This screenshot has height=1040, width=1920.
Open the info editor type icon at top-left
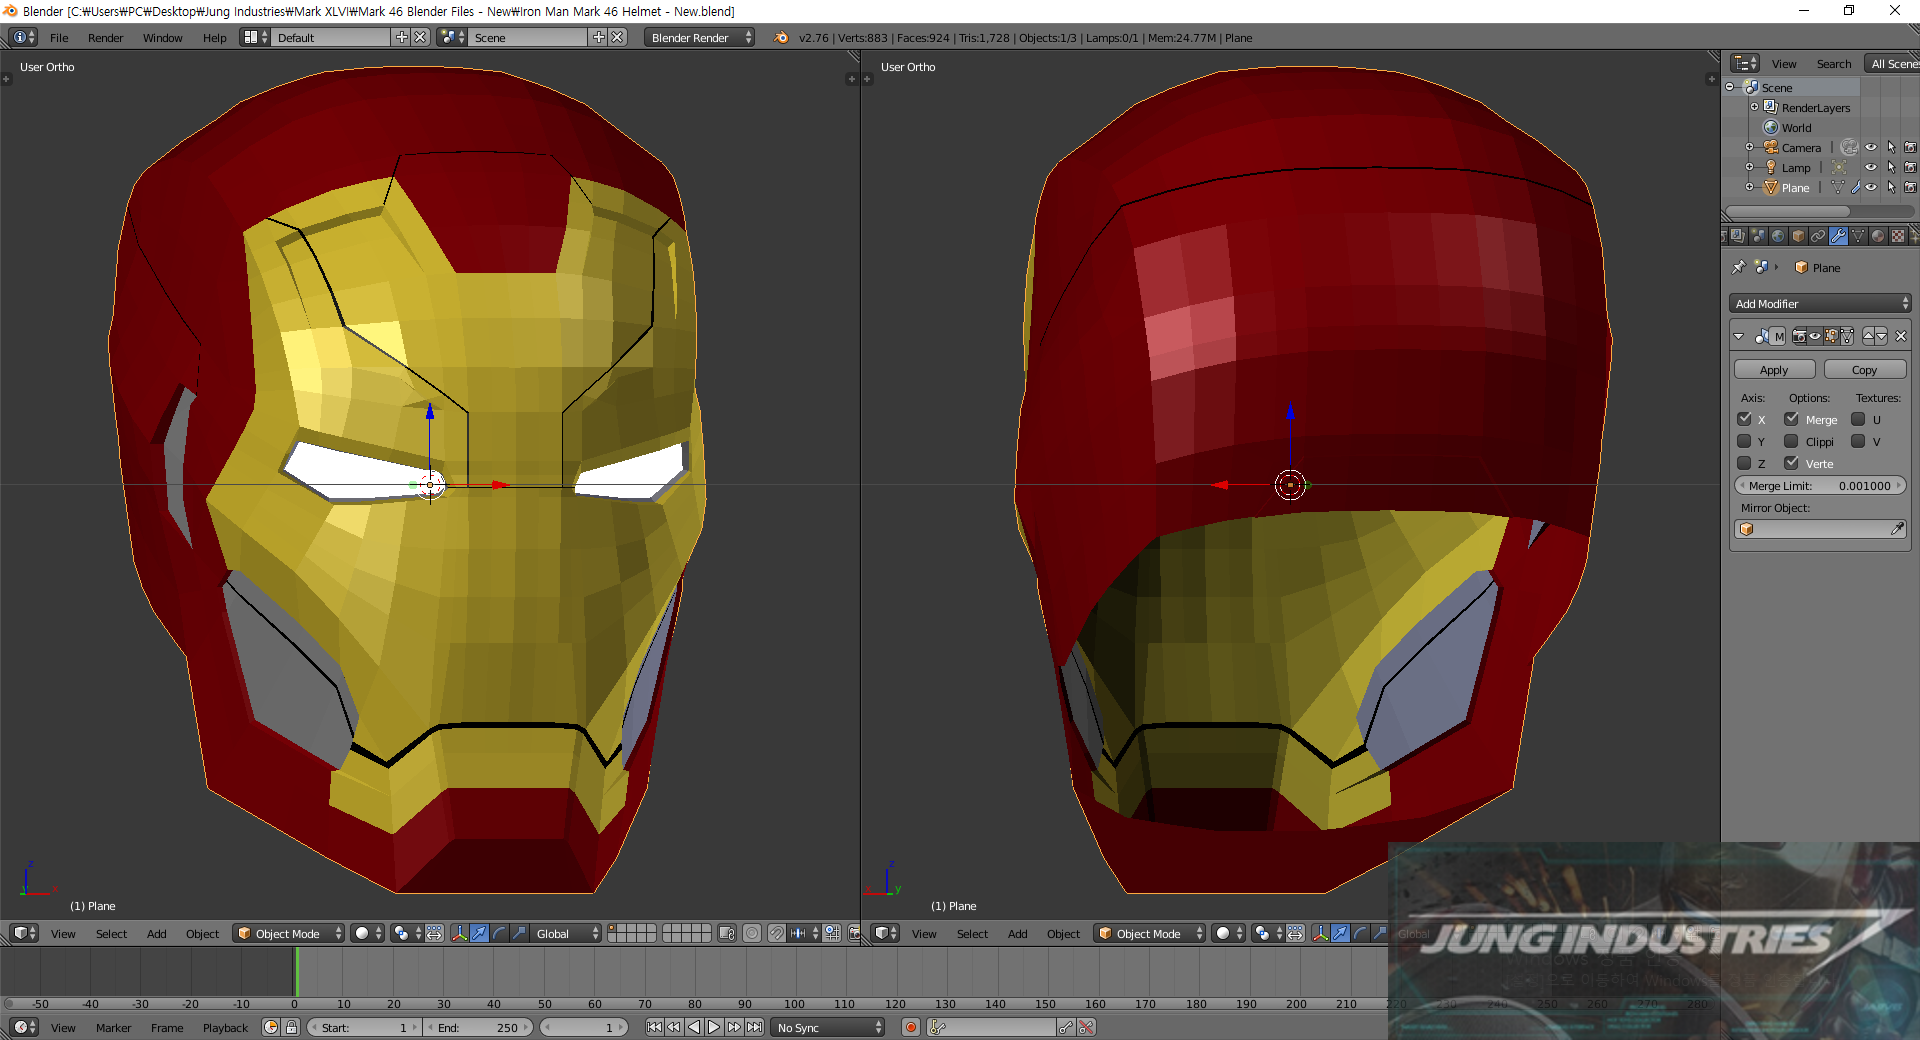(x=23, y=37)
